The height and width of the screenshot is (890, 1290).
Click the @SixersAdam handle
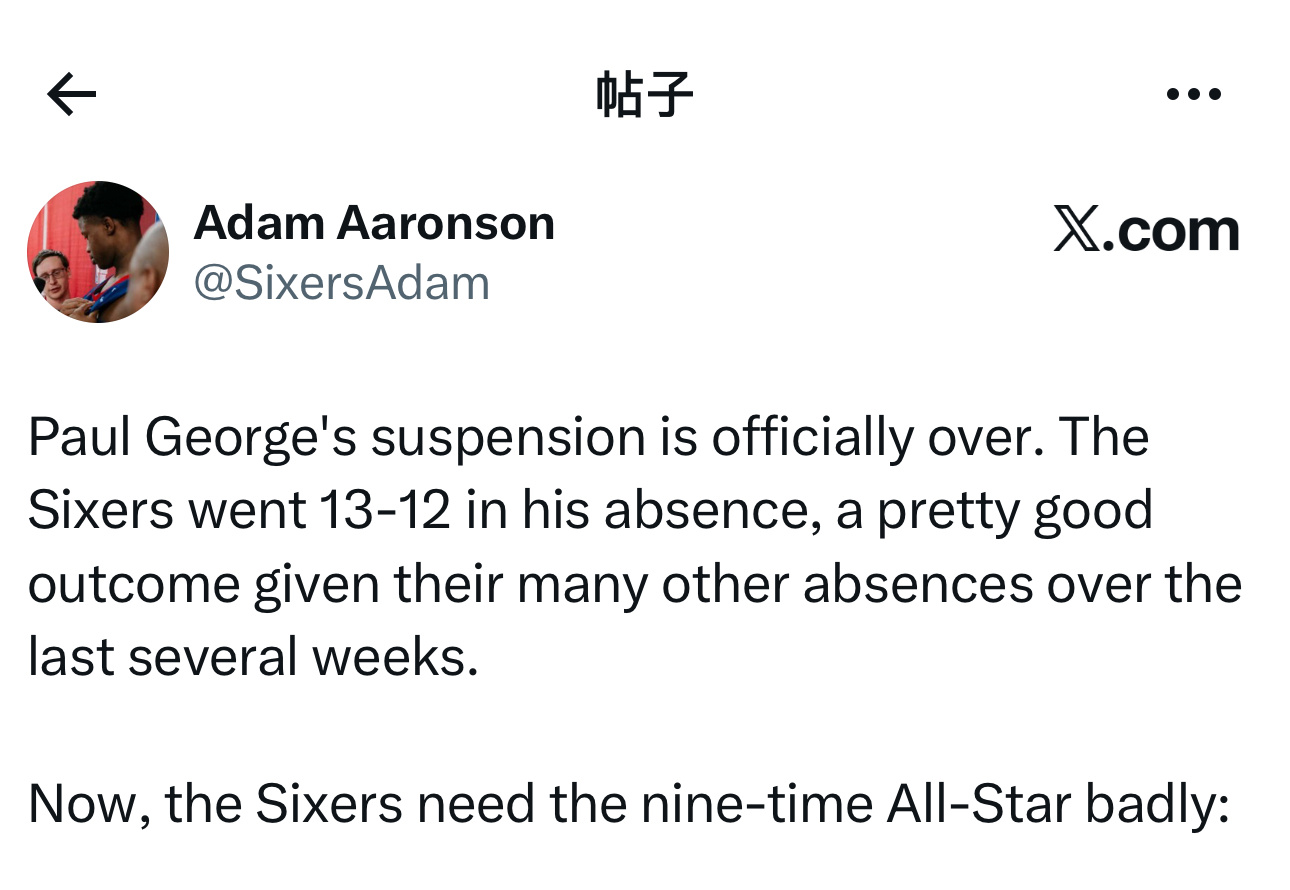(x=340, y=283)
